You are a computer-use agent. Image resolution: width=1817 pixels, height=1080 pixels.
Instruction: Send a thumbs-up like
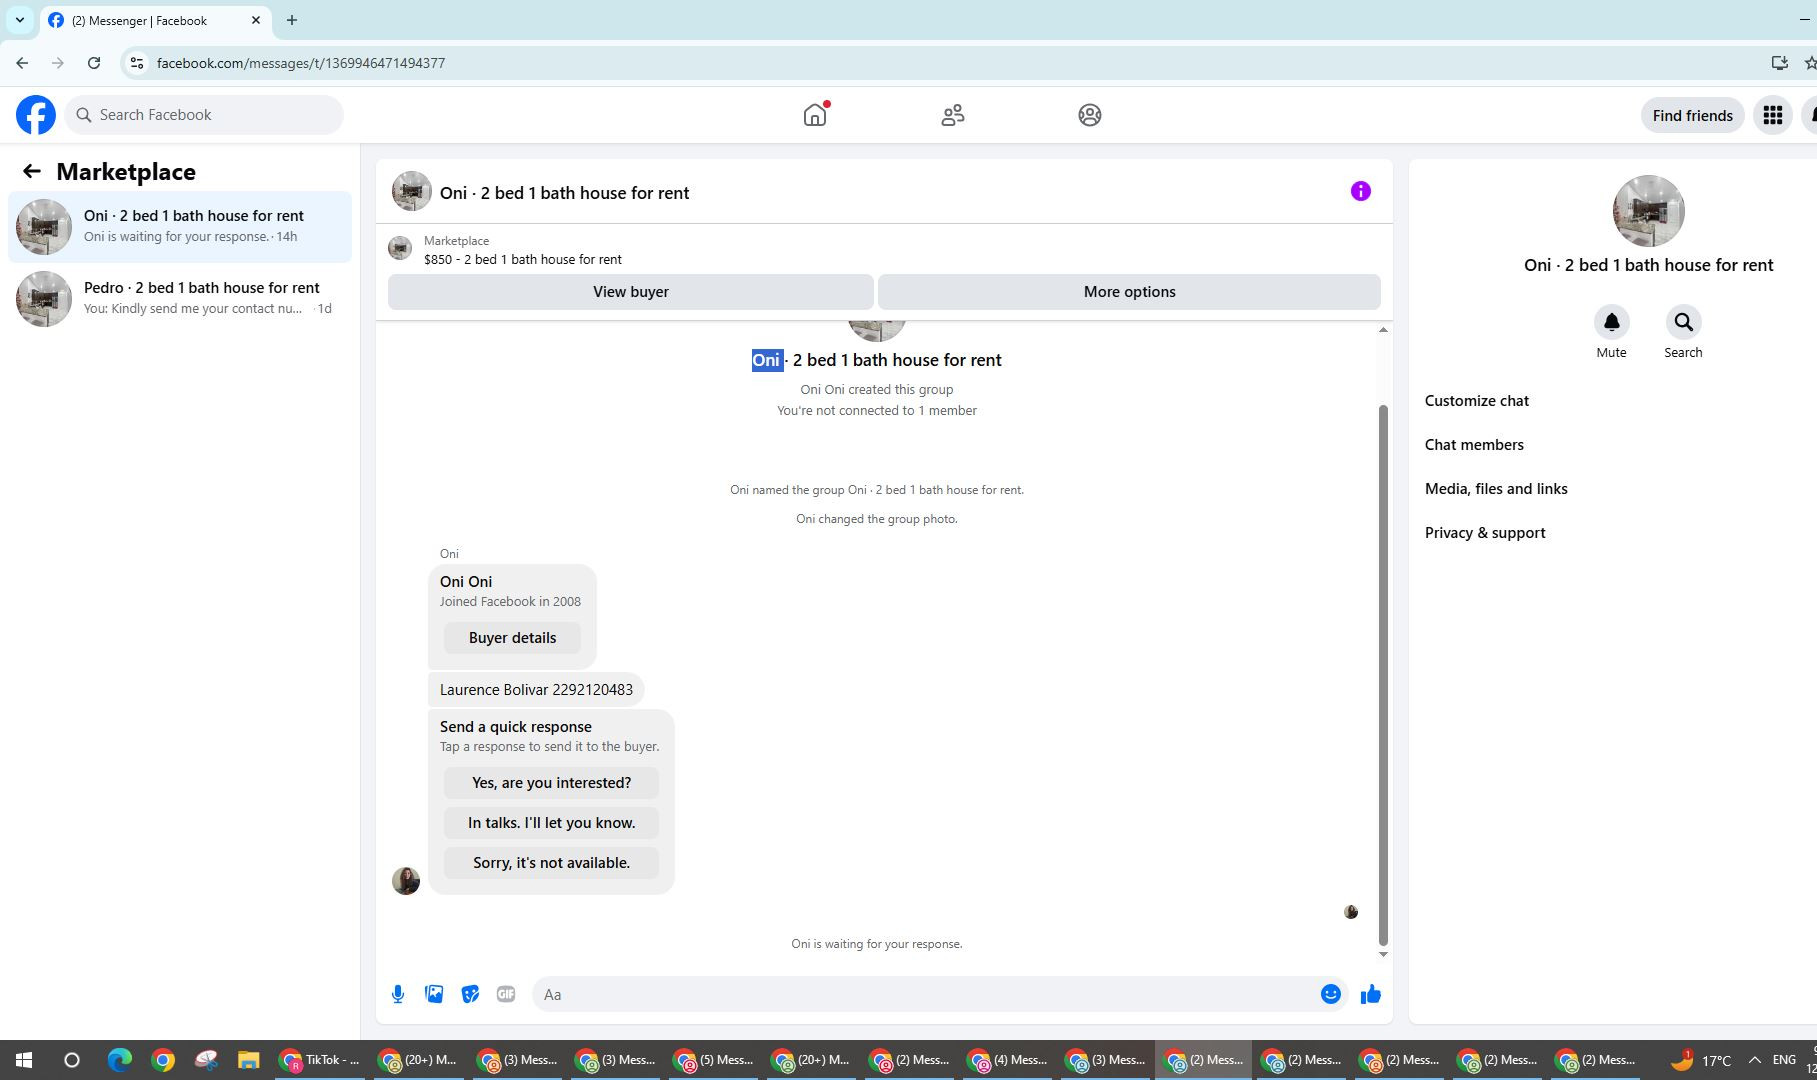(x=1371, y=994)
